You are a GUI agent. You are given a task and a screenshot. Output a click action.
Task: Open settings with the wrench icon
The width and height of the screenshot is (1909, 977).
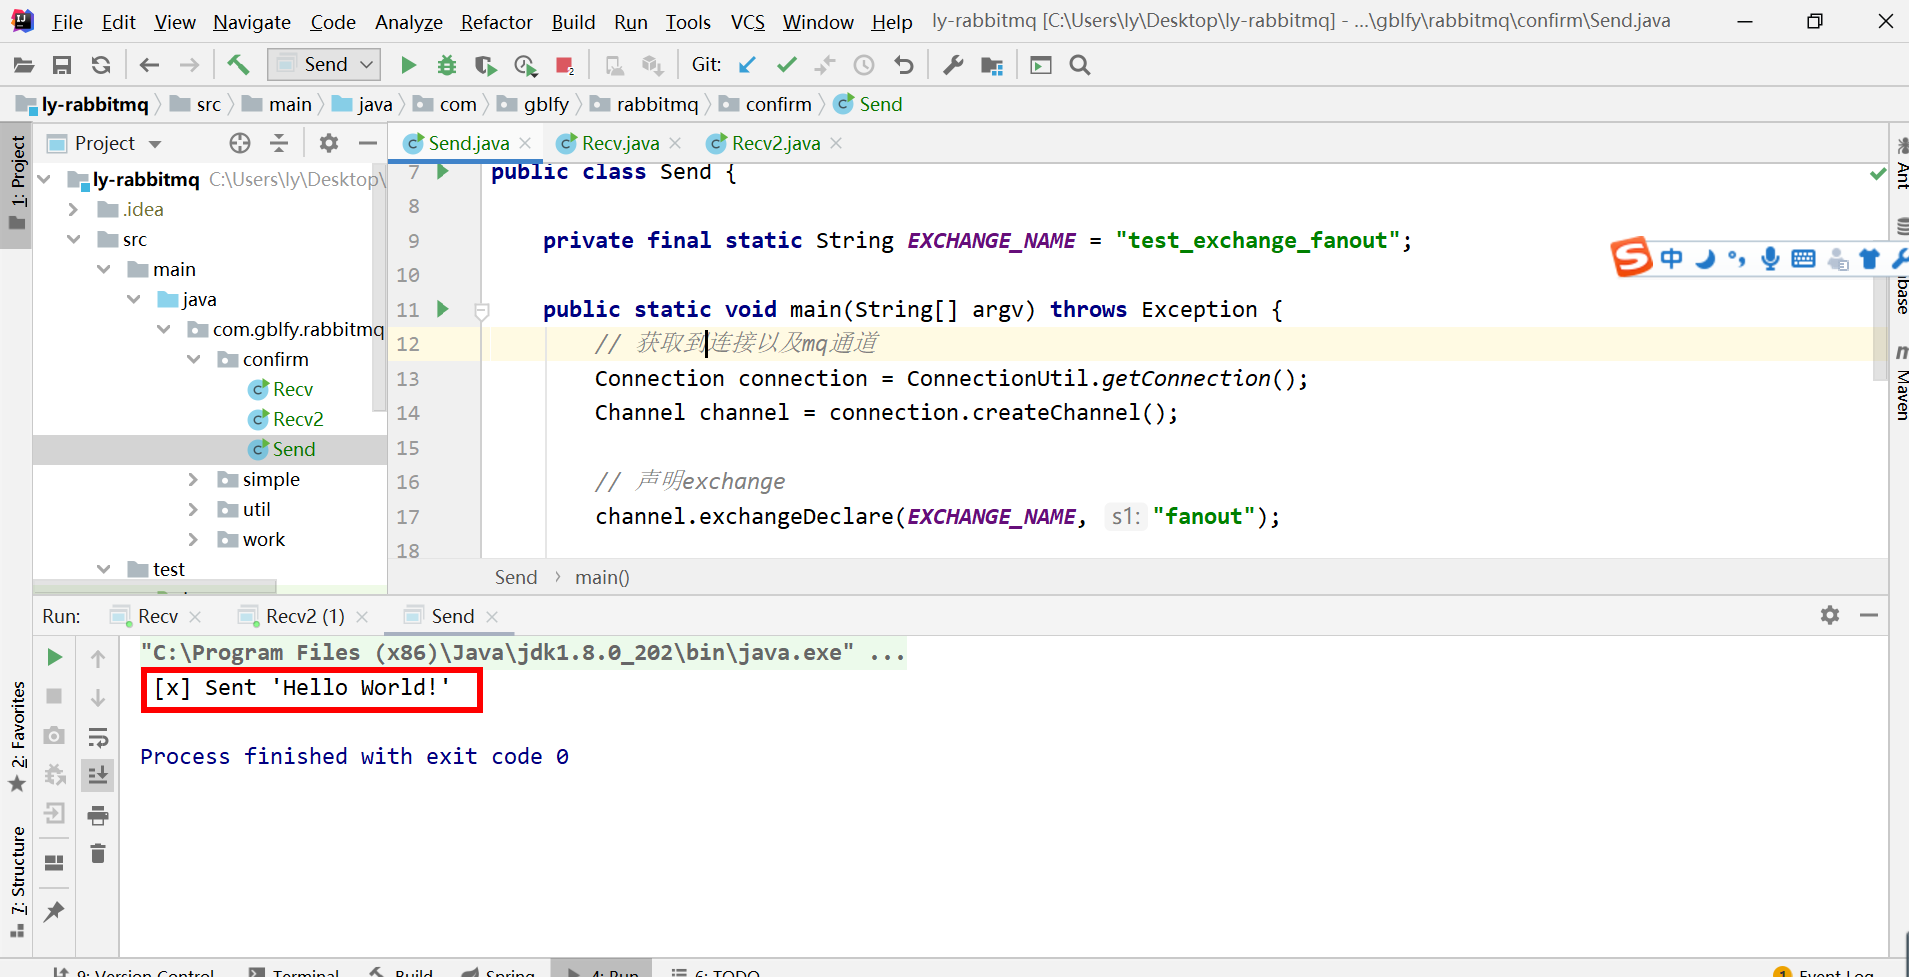coord(953,65)
